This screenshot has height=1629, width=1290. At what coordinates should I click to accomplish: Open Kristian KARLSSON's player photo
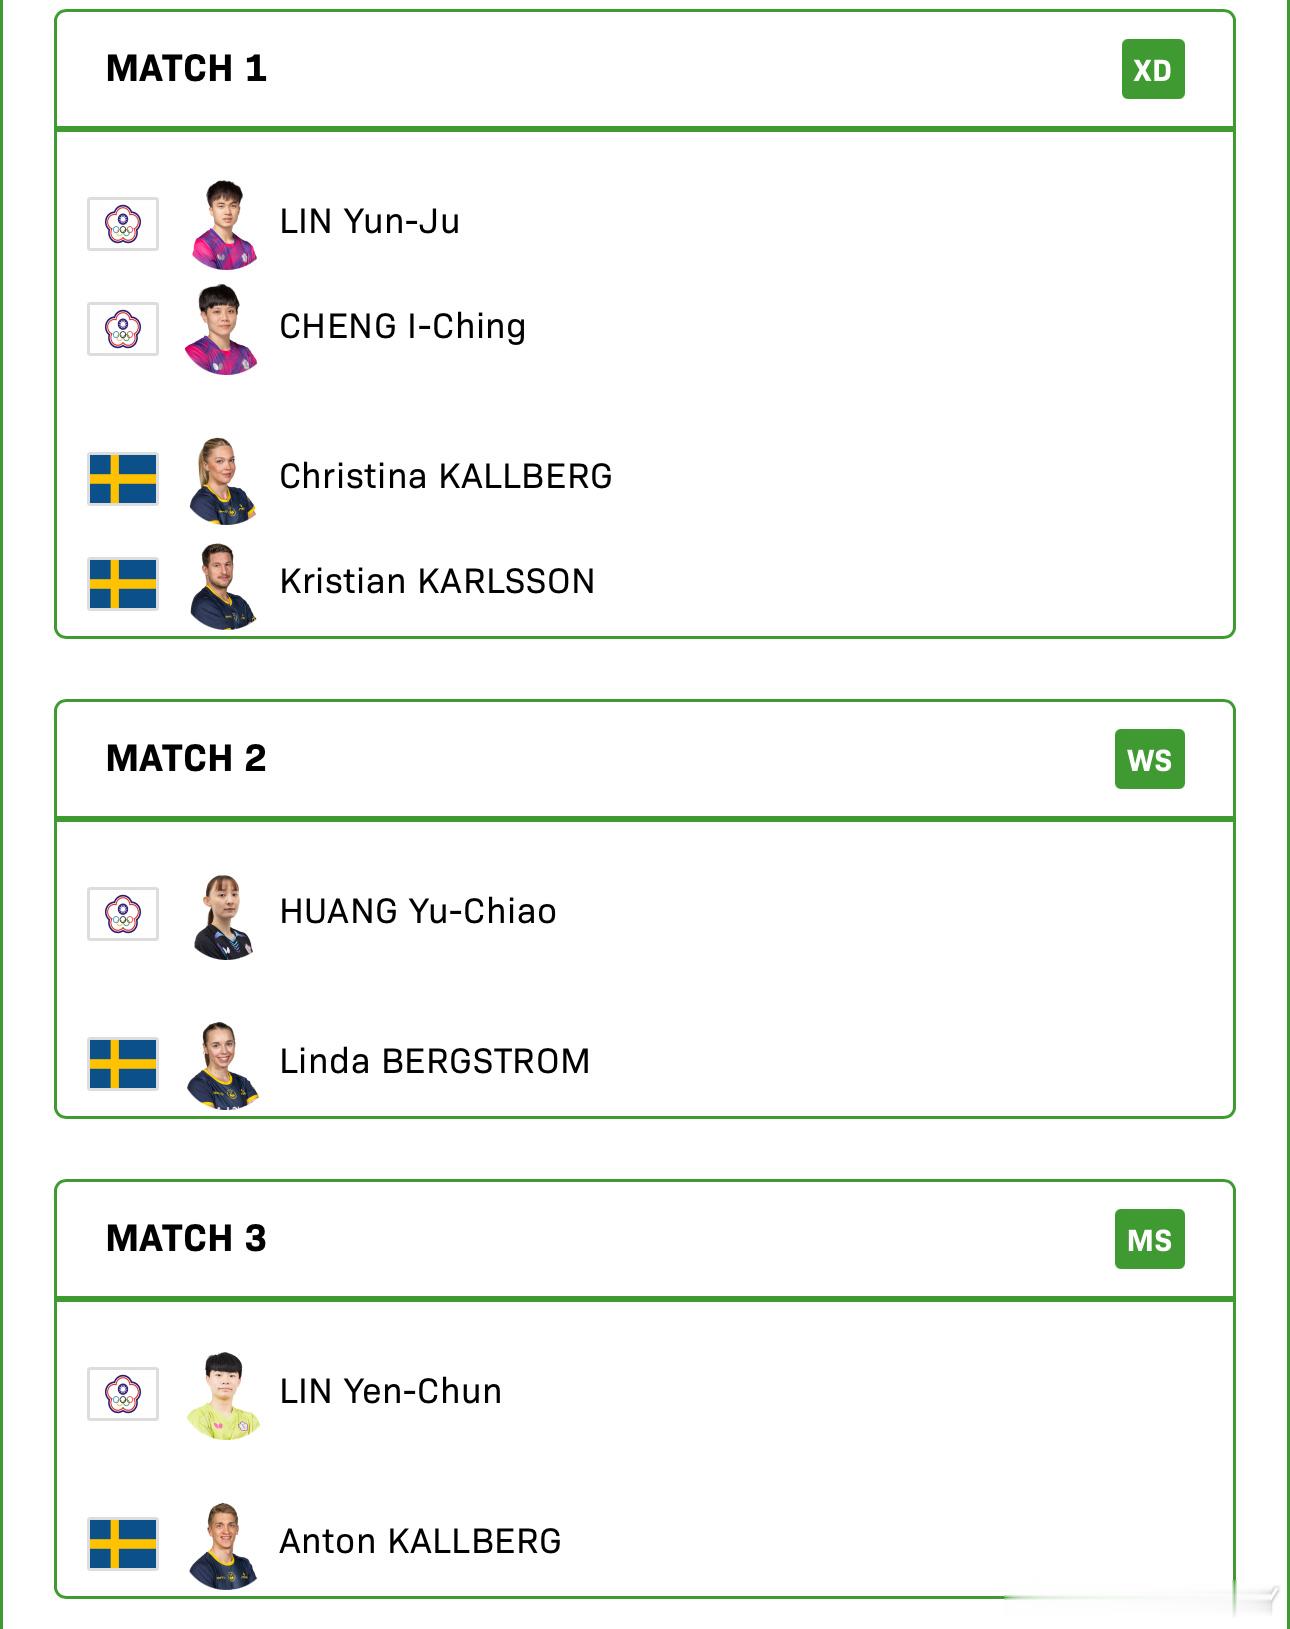(x=224, y=586)
